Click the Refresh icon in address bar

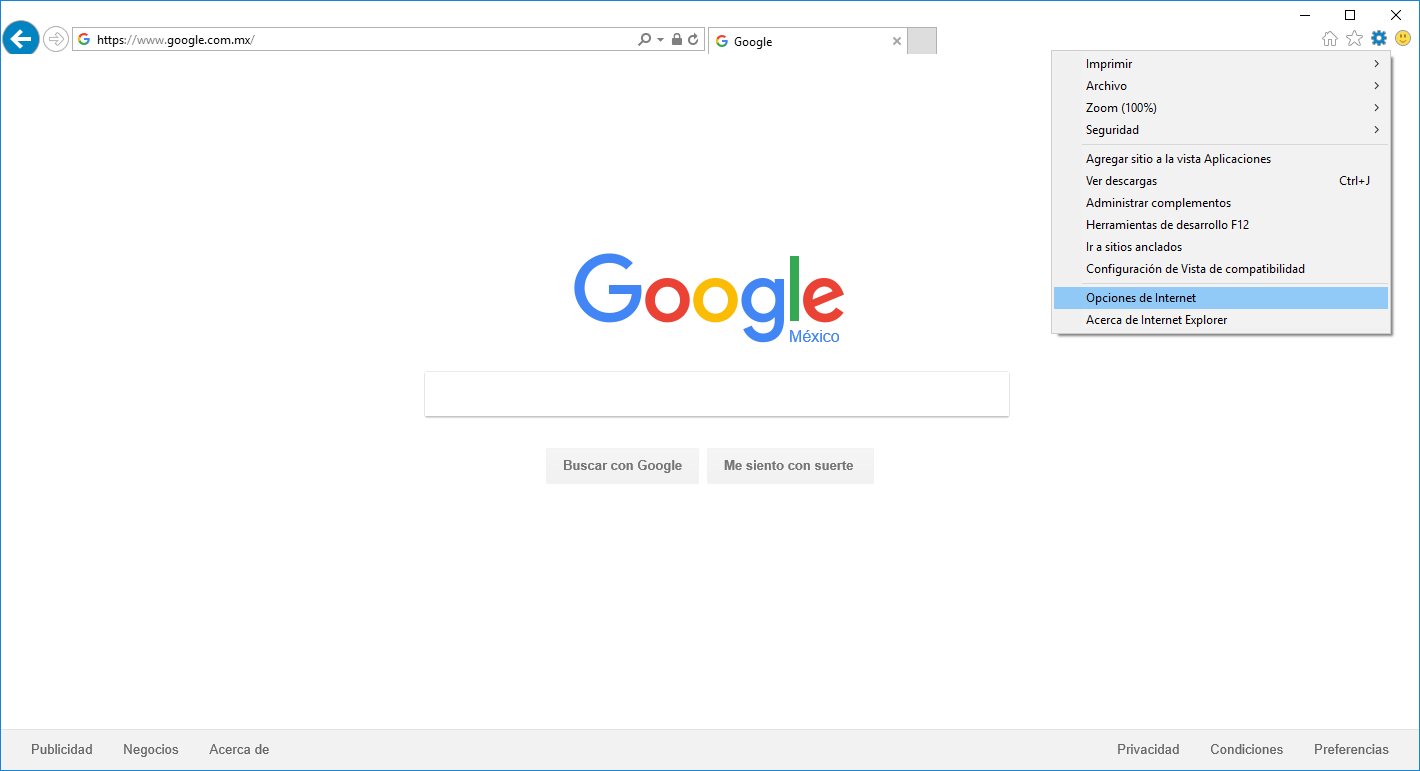[693, 40]
